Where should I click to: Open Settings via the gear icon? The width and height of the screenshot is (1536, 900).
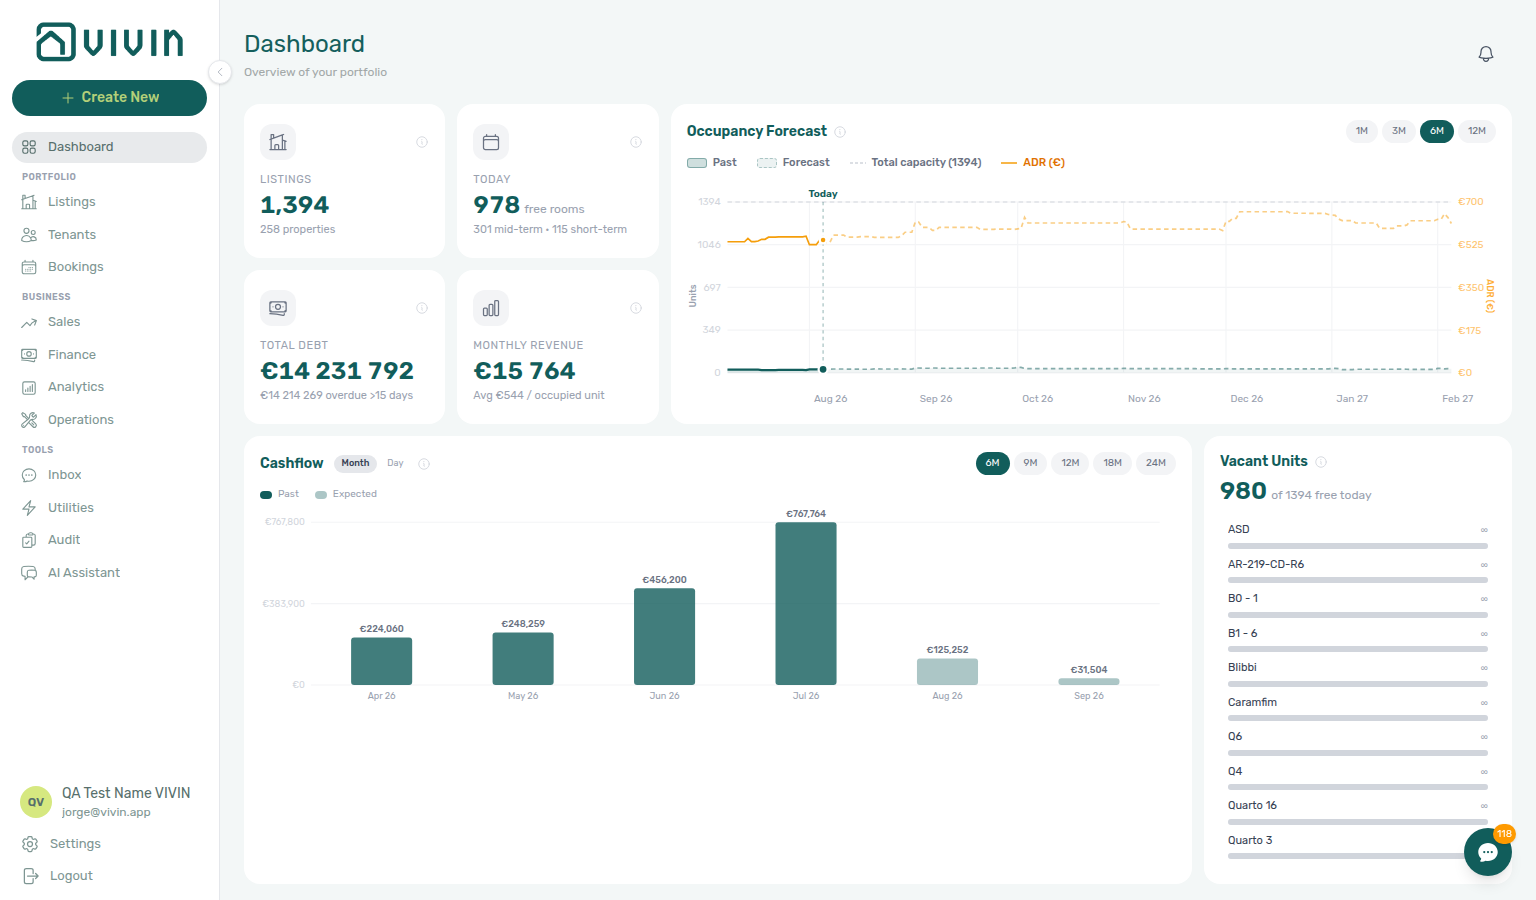[x=31, y=844]
